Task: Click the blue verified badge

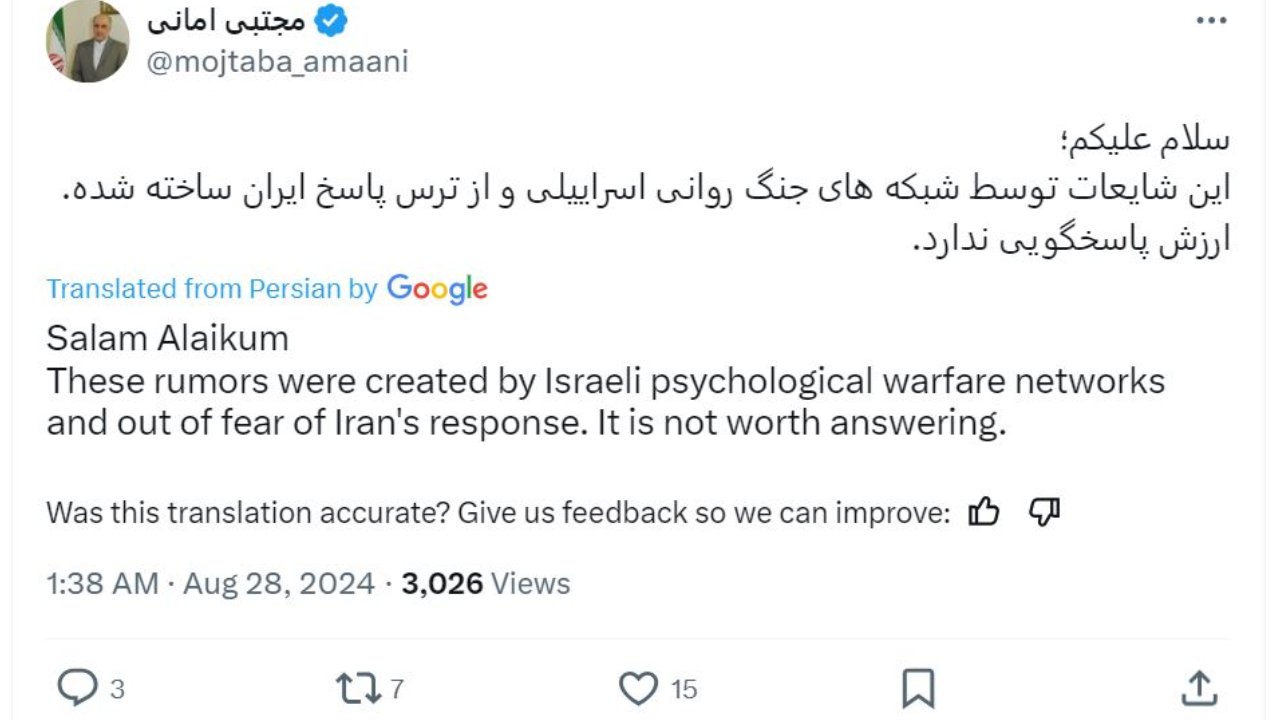Action: click(331, 19)
